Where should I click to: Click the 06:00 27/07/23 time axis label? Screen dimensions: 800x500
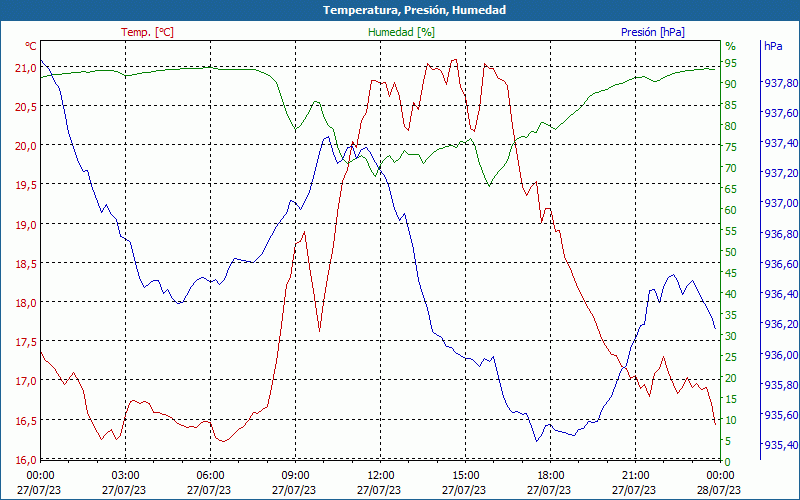[209, 483]
